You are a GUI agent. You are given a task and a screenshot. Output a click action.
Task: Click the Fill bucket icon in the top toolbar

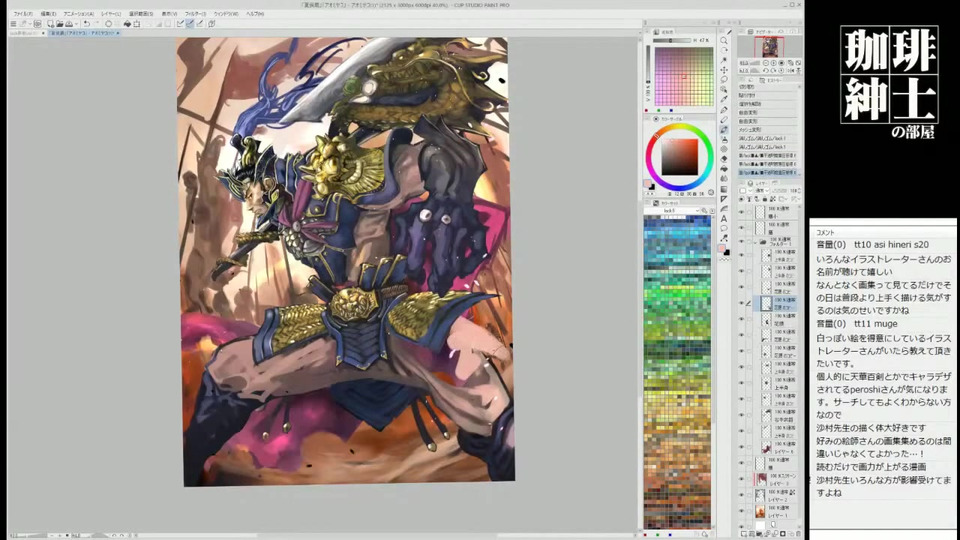click(x=127, y=23)
